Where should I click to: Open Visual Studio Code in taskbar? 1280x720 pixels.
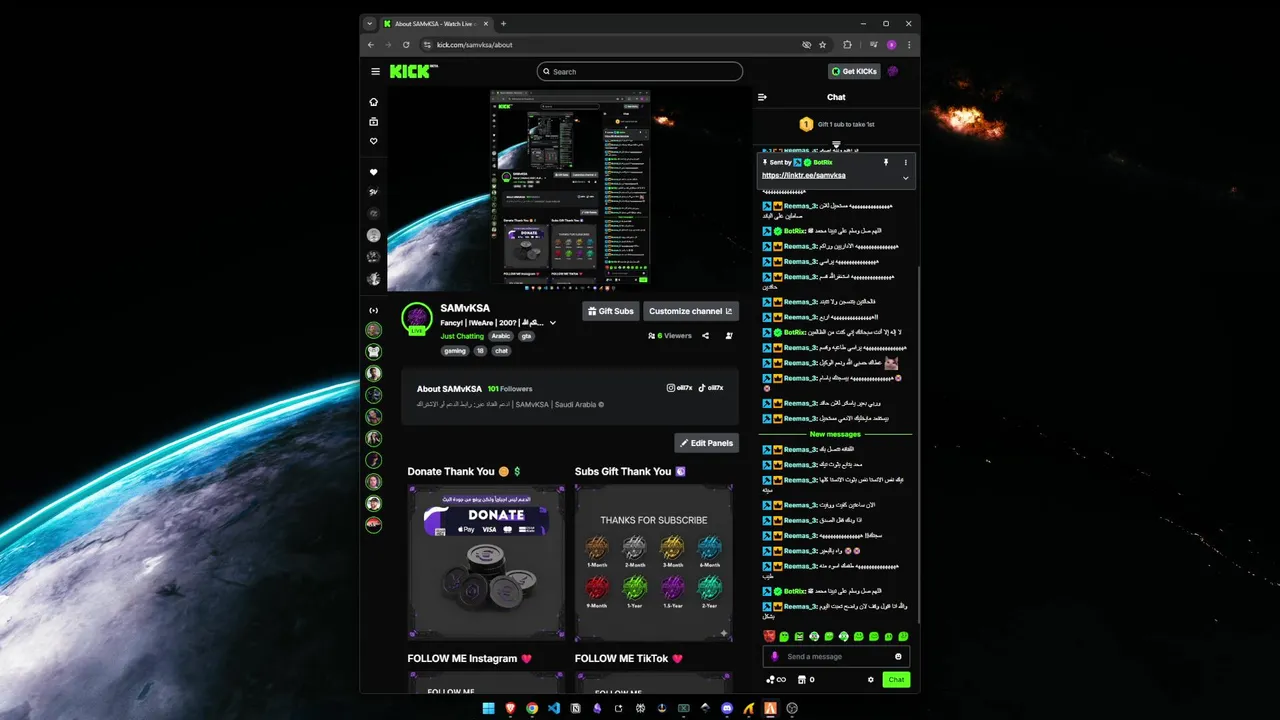click(x=553, y=708)
